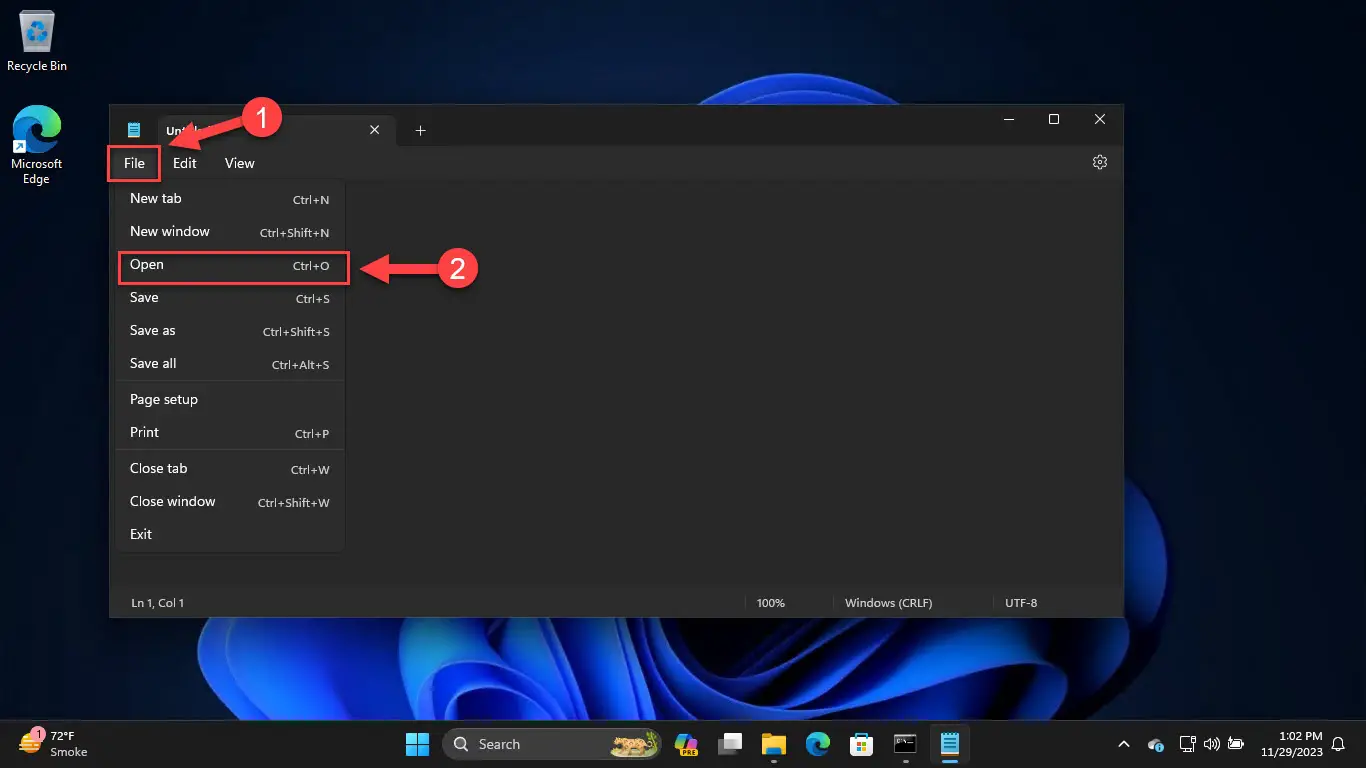Select Save in the File menu
Image resolution: width=1366 pixels, height=768 pixels.
(230, 298)
